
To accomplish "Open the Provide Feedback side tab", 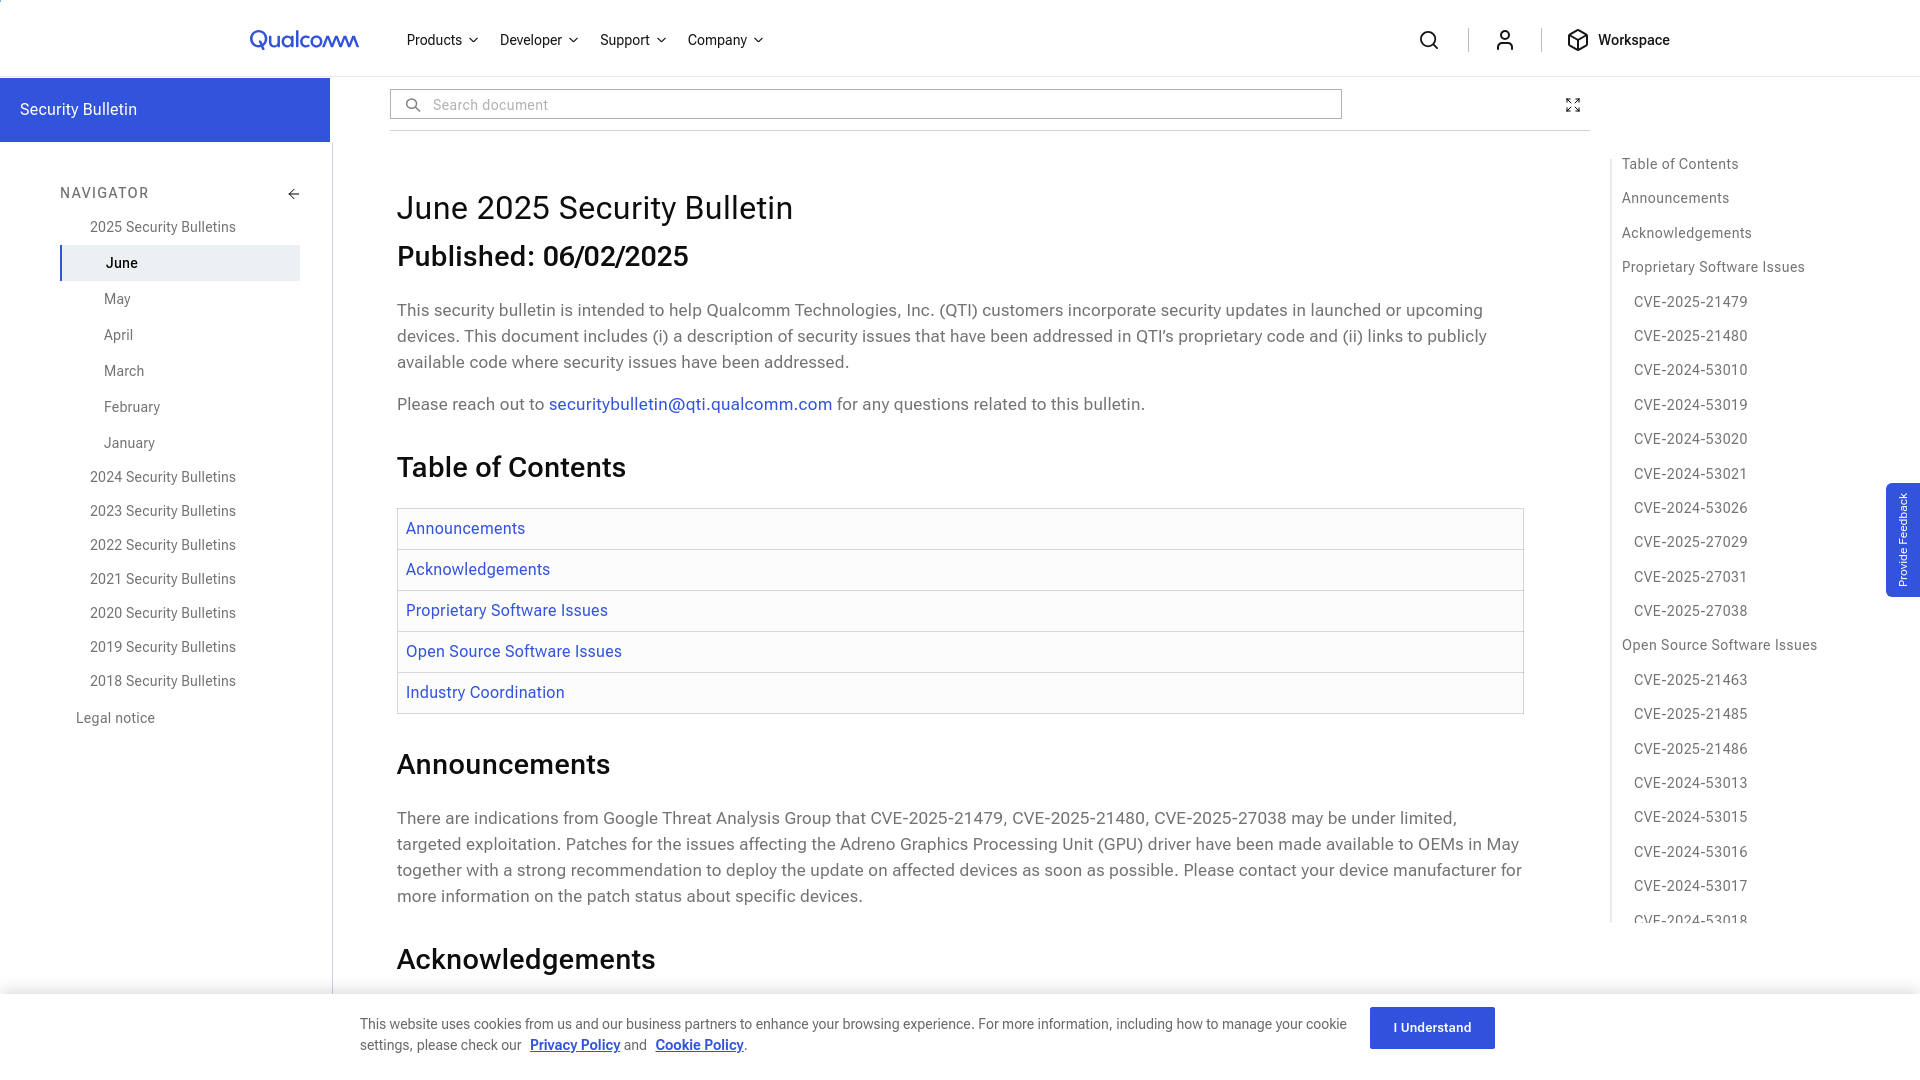I will click(1903, 540).
